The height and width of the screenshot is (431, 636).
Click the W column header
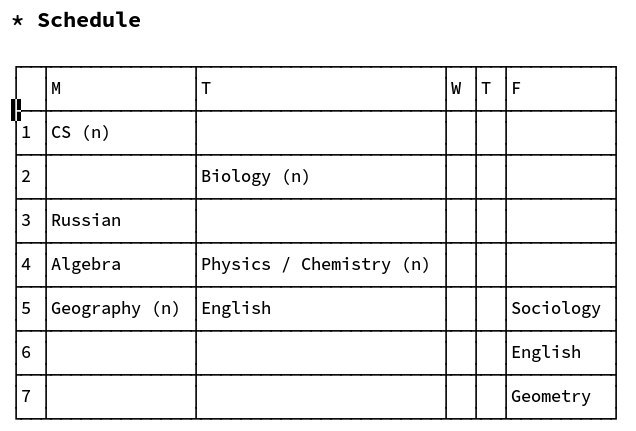click(x=461, y=89)
